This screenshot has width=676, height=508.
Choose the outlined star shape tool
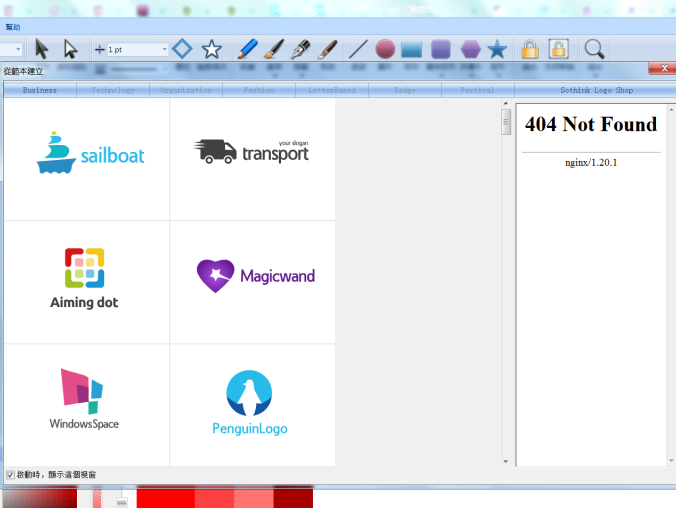(211, 49)
